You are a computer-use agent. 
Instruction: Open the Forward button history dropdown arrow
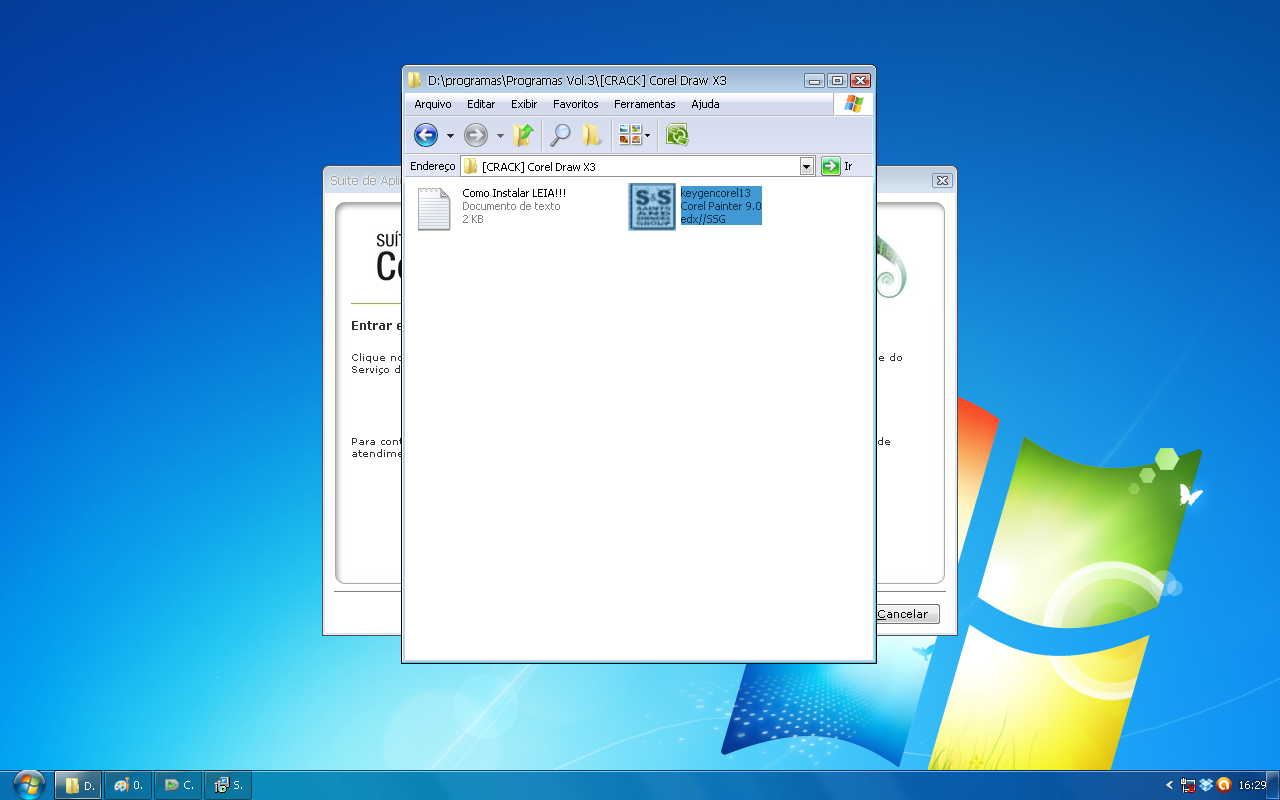point(500,135)
